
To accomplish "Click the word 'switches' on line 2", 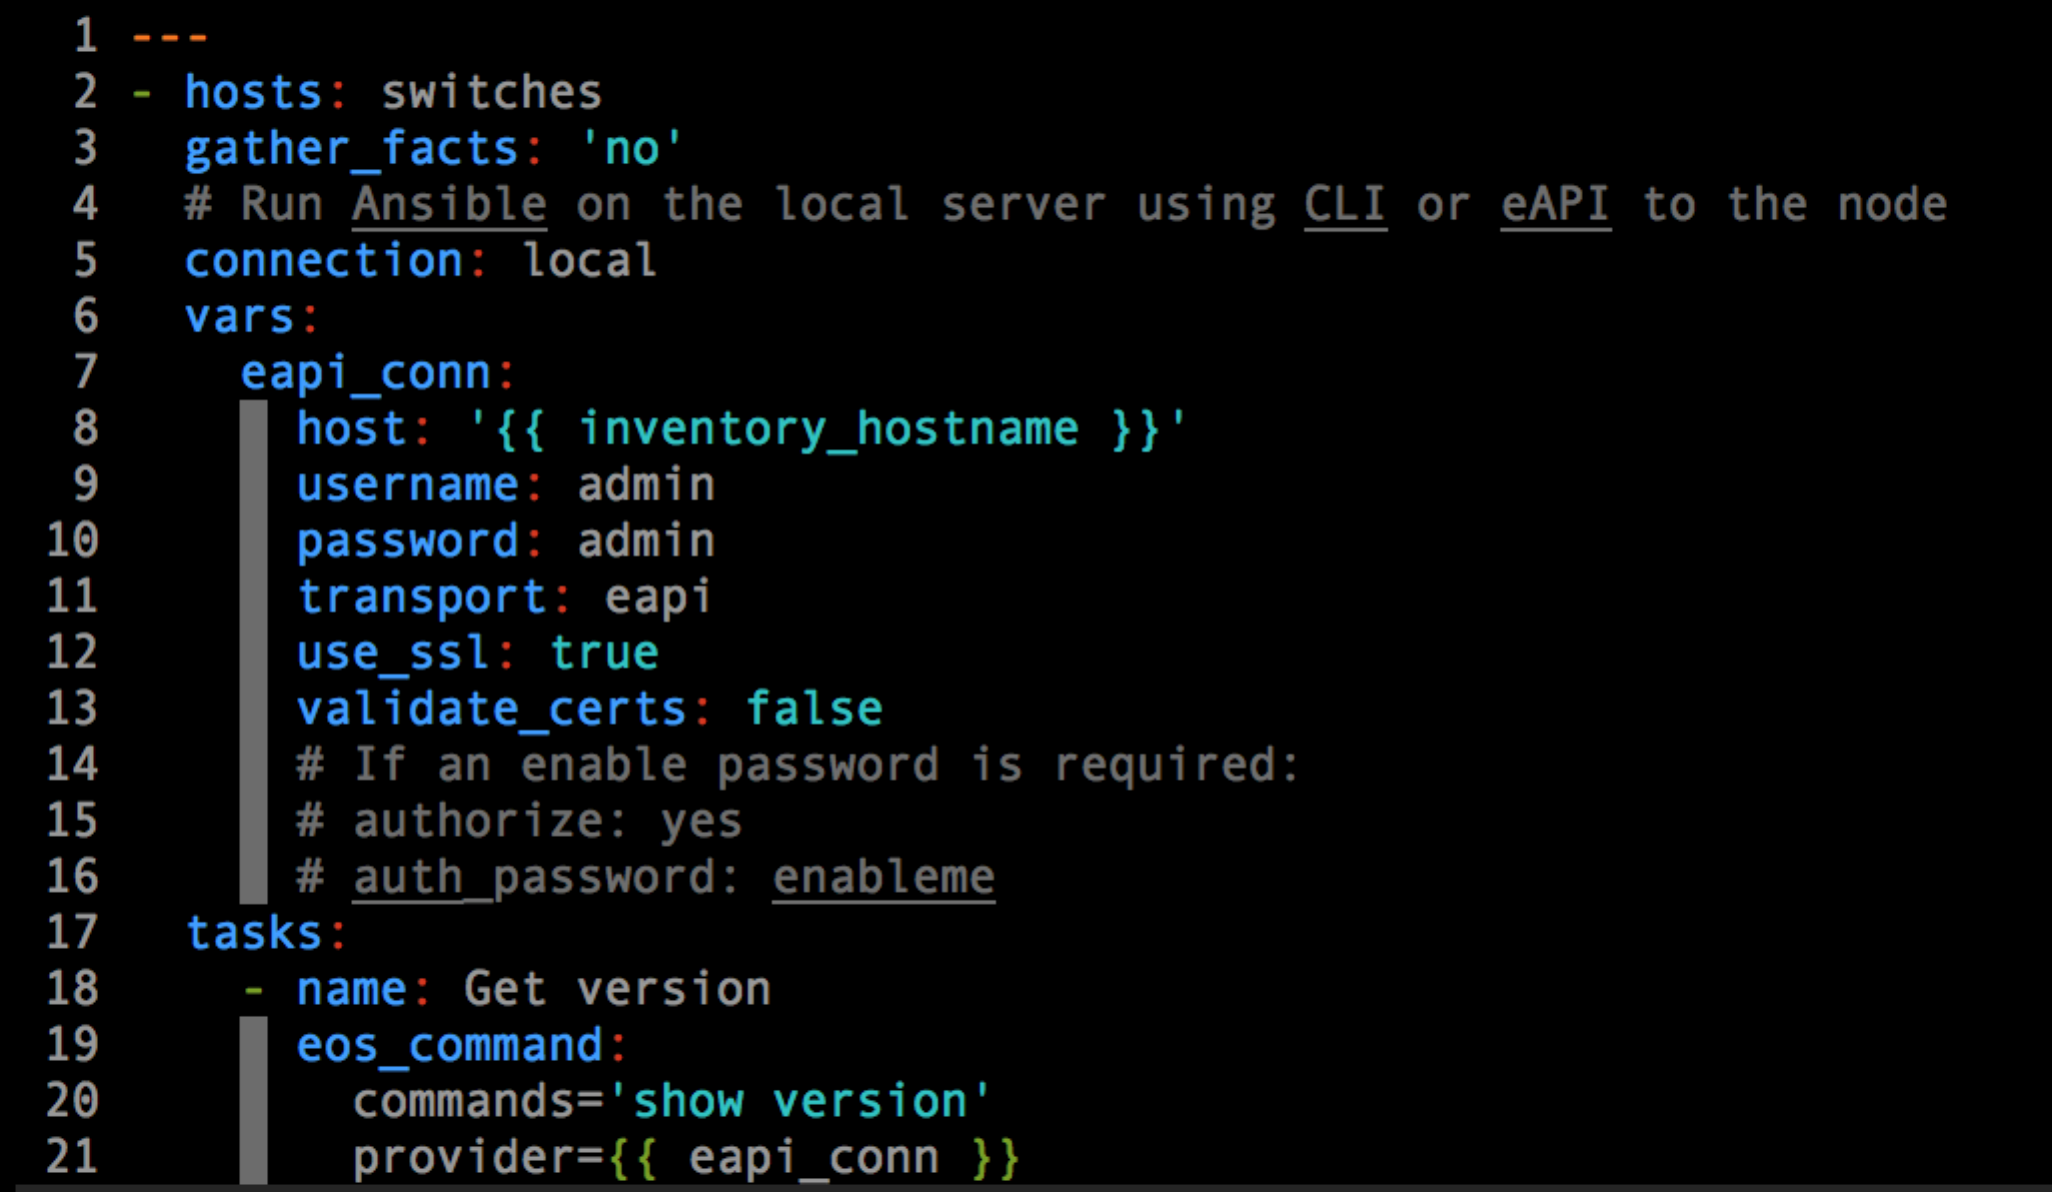I will (x=491, y=93).
